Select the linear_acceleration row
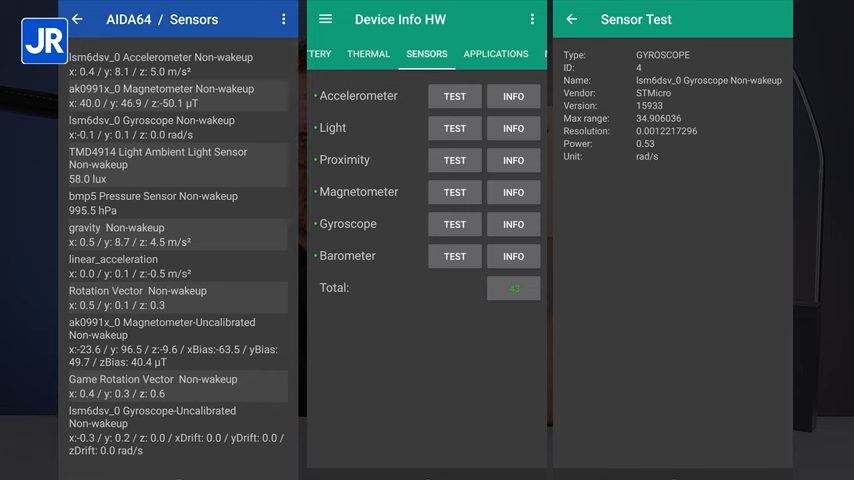The image size is (854, 480). [178, 266]
